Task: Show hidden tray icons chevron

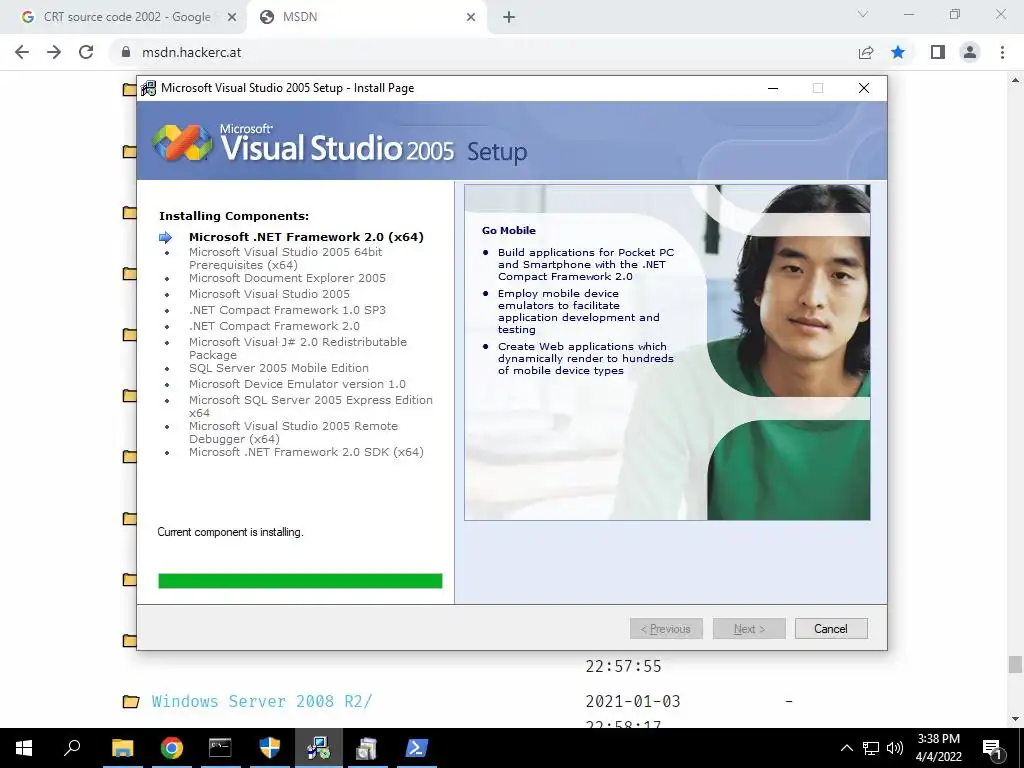Action: (846, 748)
